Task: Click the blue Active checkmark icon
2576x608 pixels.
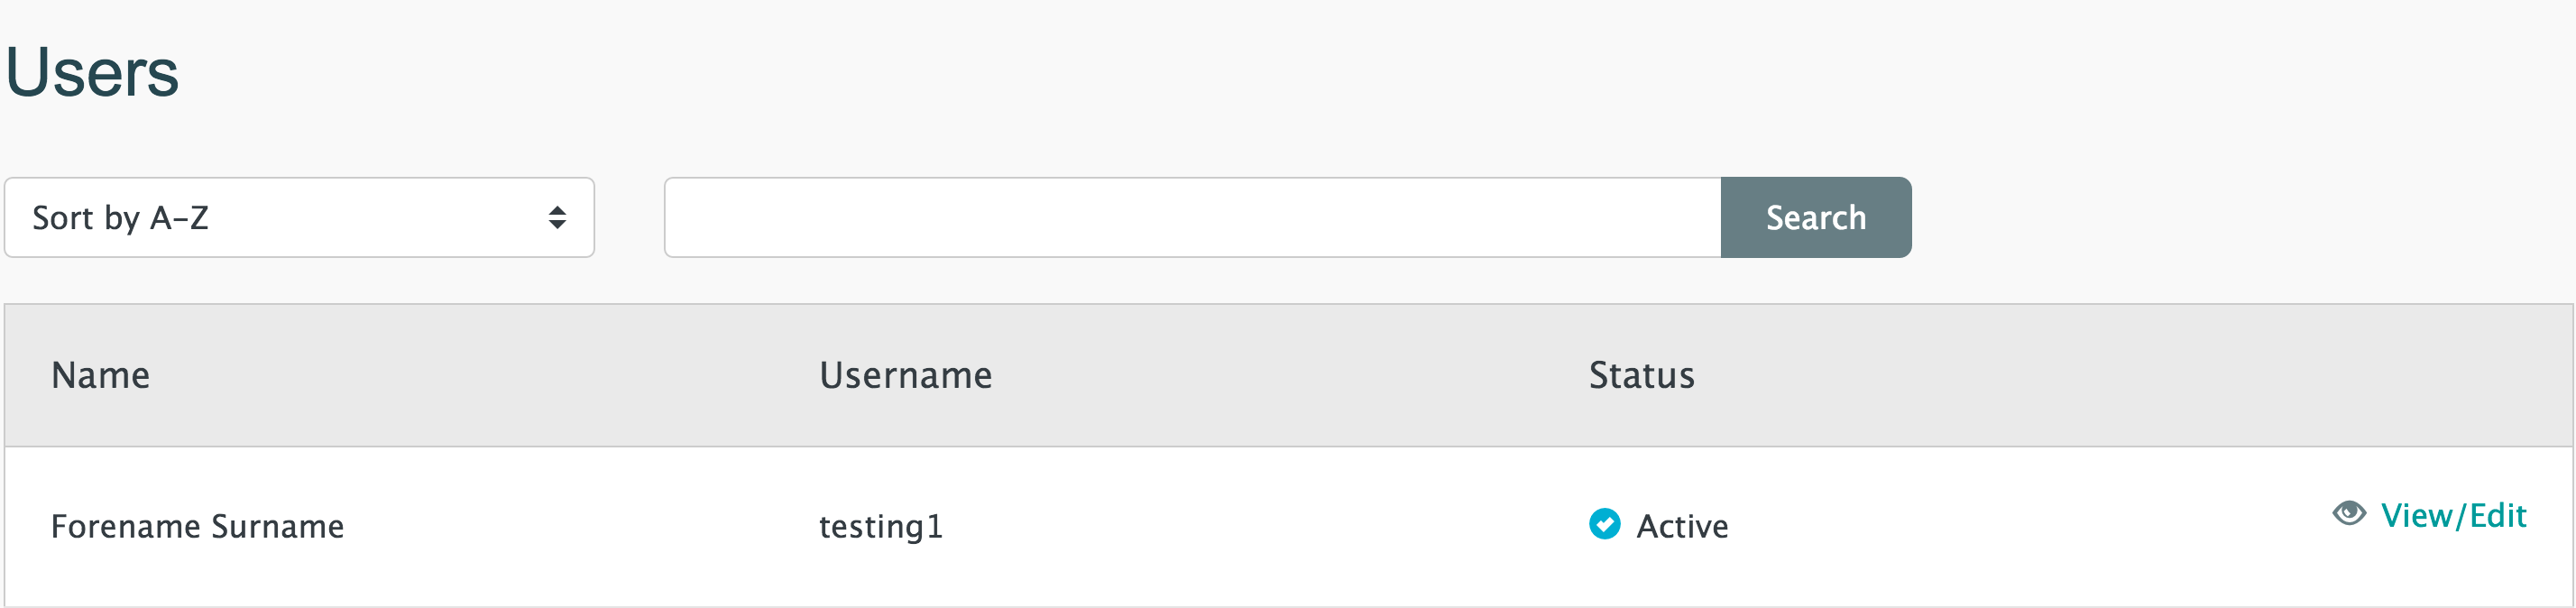Action: (1604, 524)
